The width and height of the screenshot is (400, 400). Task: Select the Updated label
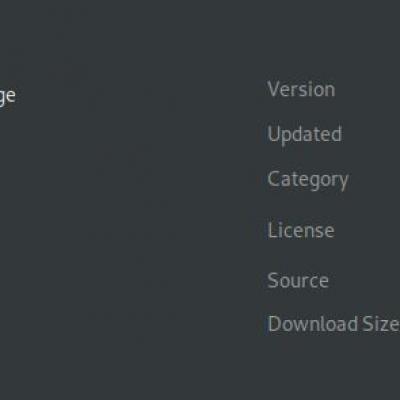(x=305, y=135)
